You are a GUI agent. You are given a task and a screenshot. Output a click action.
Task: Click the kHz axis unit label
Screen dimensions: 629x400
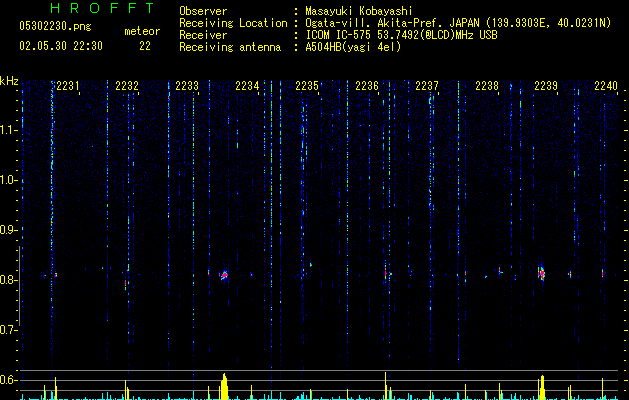[9, 81]
